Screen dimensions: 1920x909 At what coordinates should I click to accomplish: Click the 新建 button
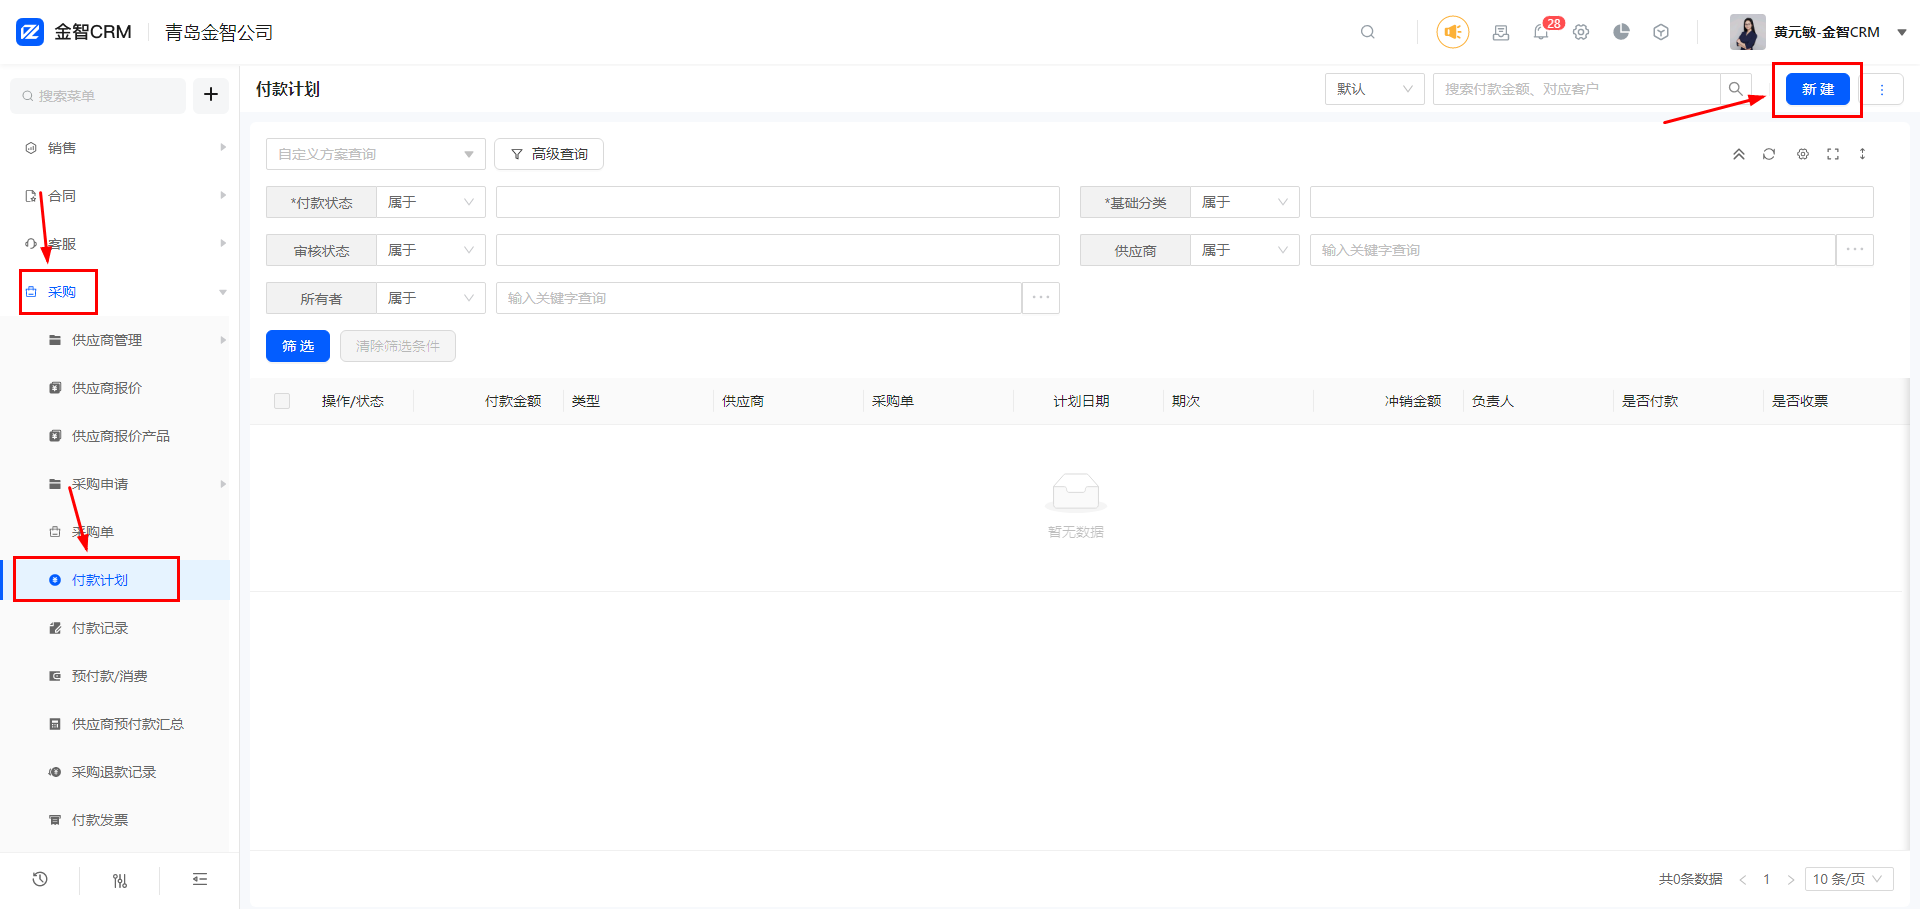[x=1818, y=89]
